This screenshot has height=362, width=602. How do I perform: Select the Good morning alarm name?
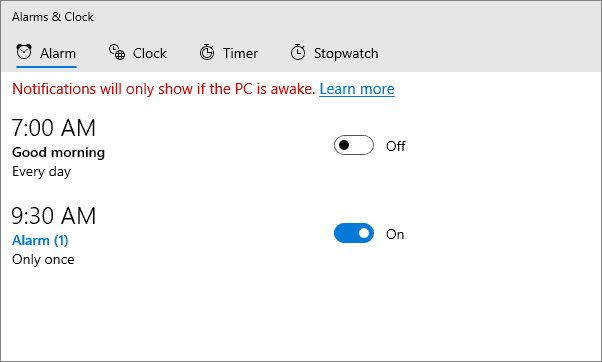58,153
